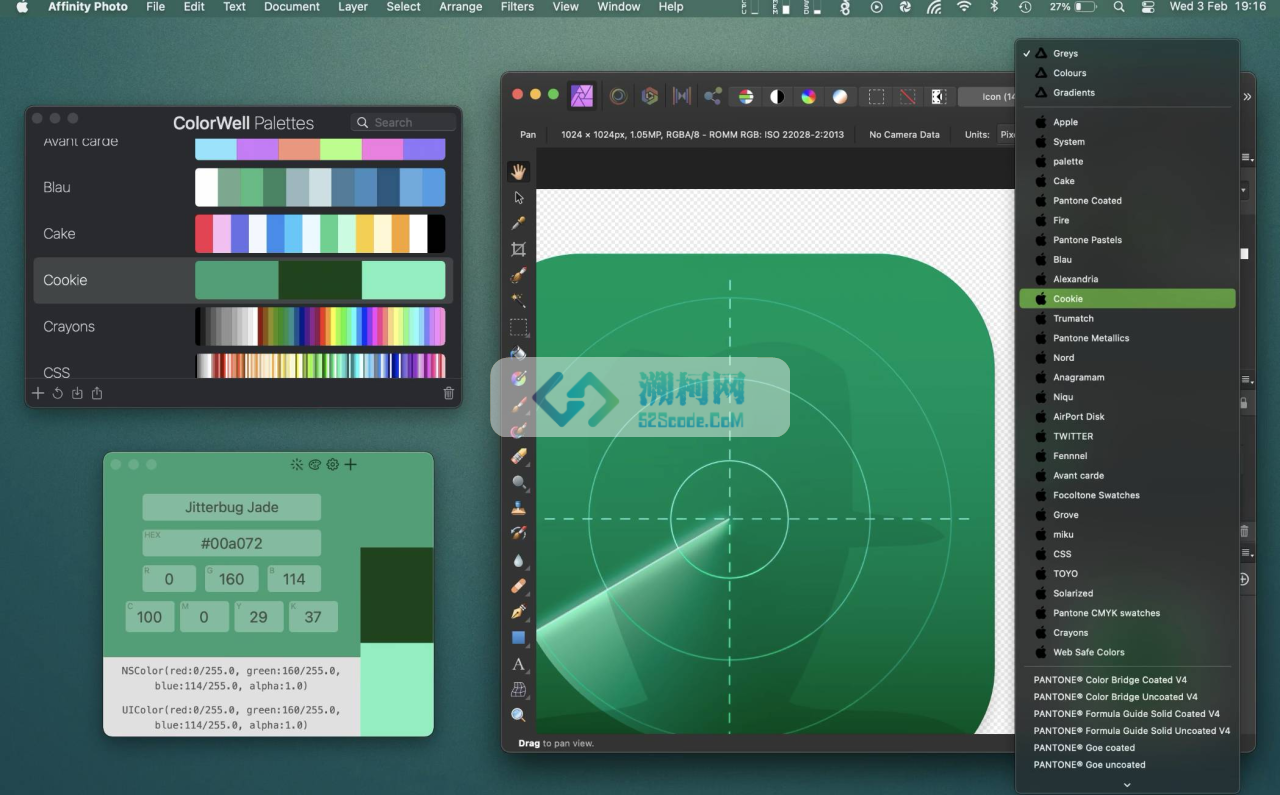Select the Erase Brush tool

[x=518, y=456]
